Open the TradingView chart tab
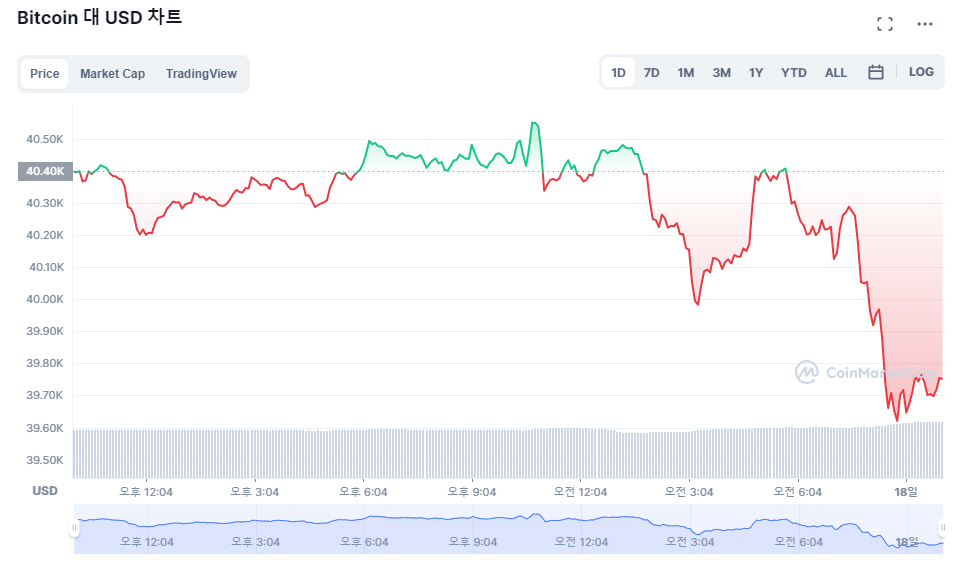This screenshot has height=567, width=956. click(201, 74)
